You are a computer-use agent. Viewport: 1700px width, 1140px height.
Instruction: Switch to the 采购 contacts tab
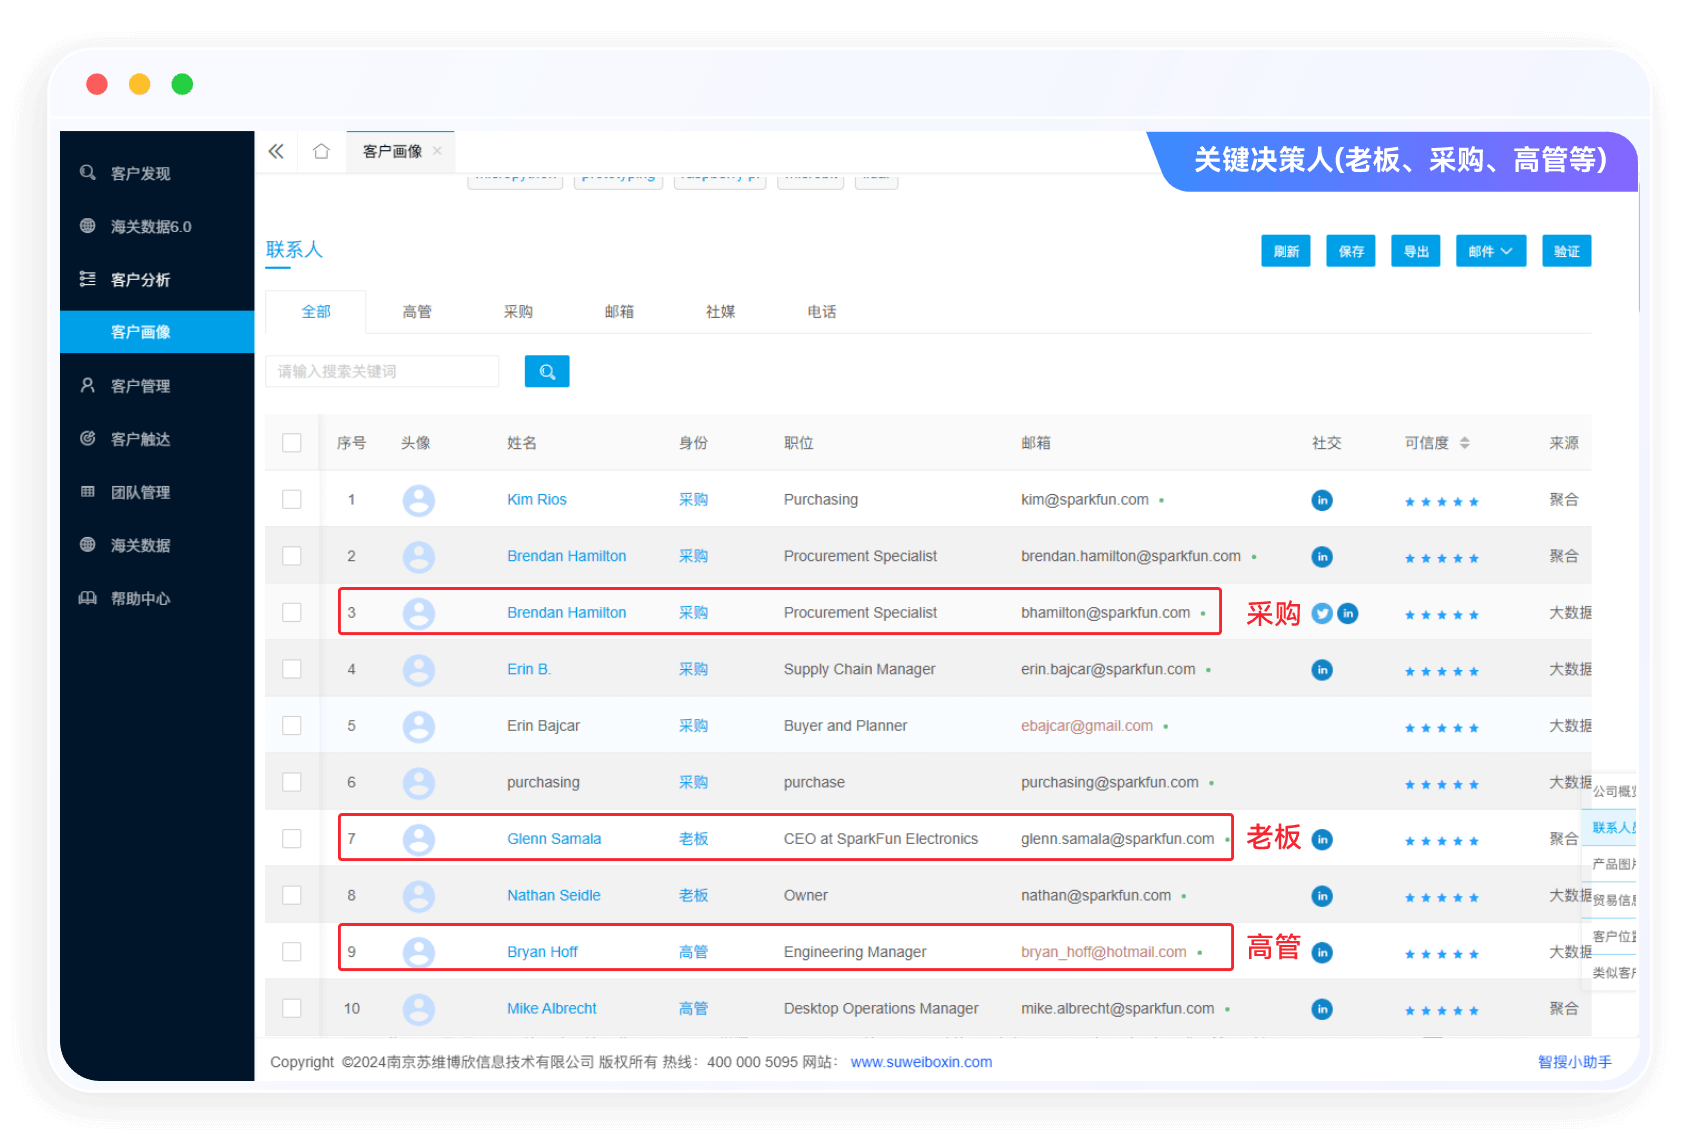pos(518,312)
